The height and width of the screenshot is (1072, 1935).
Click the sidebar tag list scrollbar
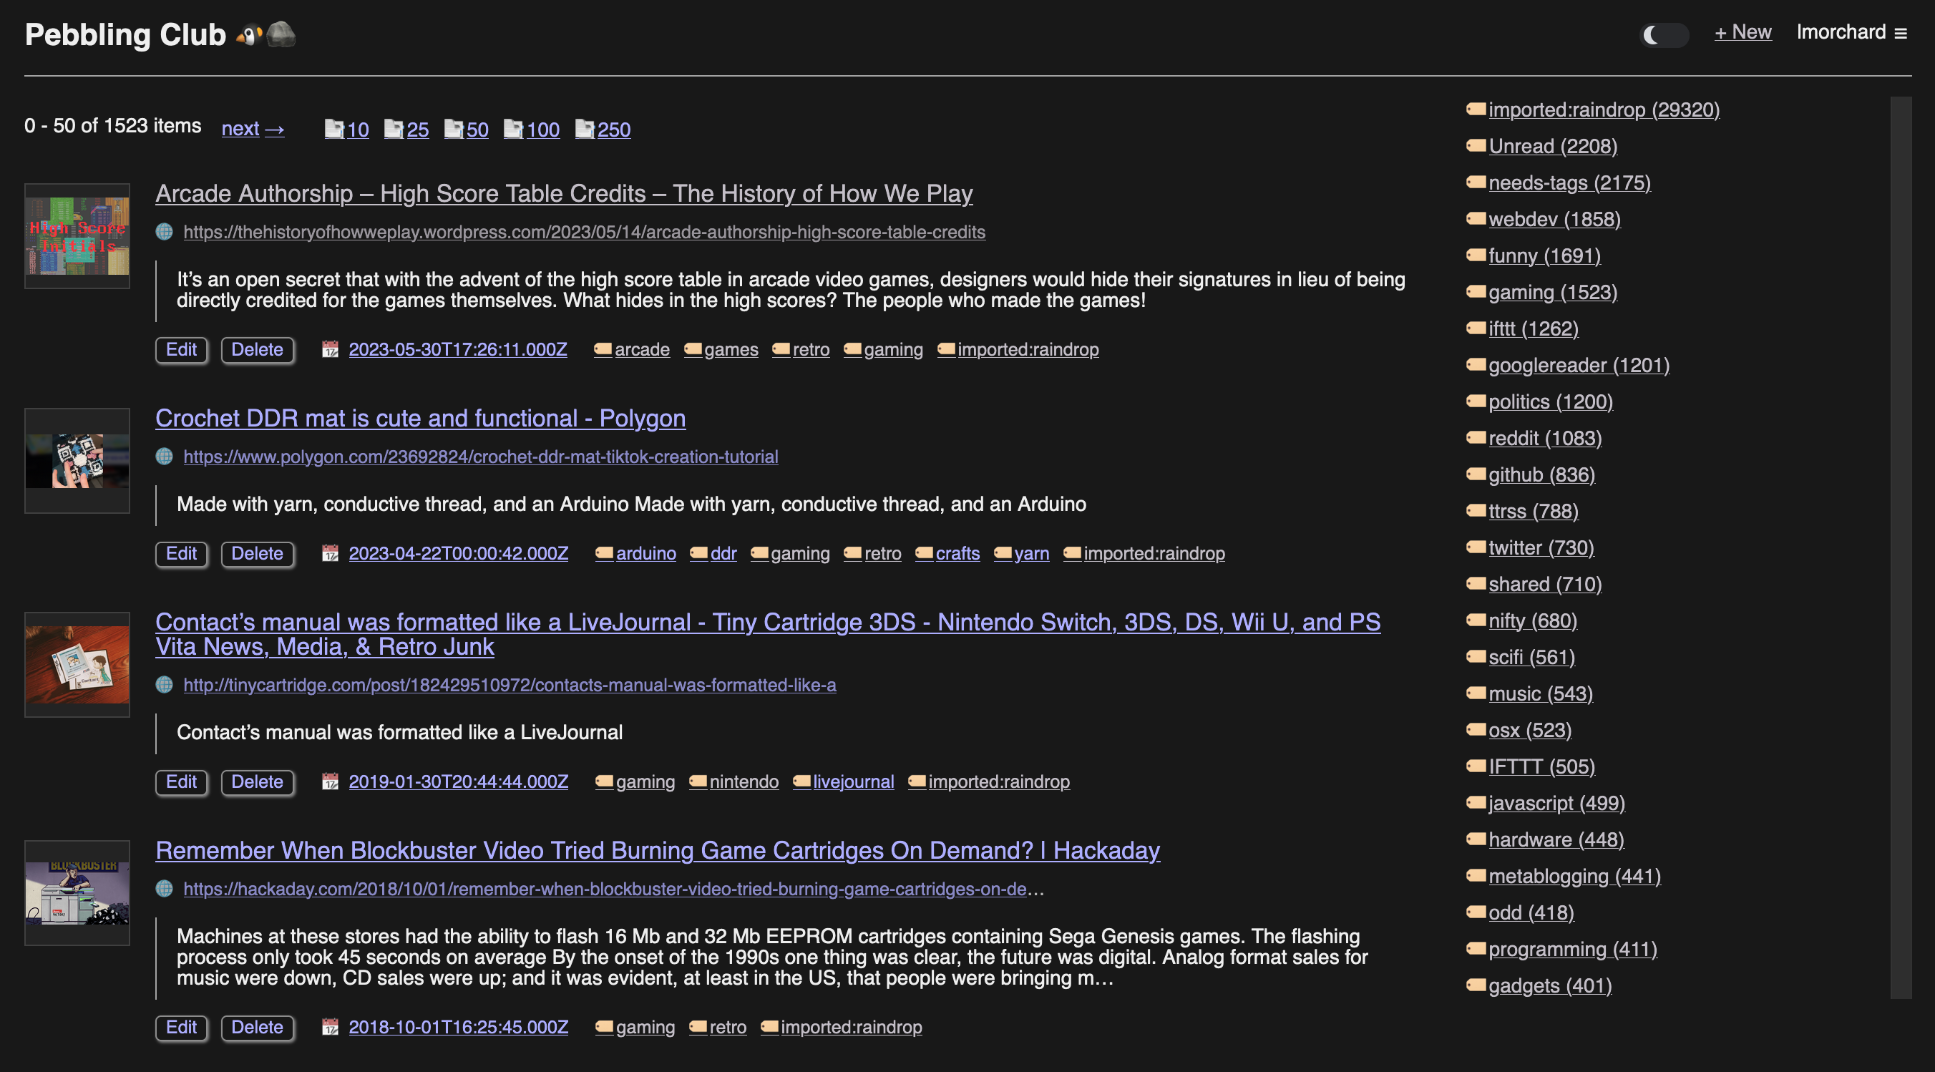tap(1900, 547)
